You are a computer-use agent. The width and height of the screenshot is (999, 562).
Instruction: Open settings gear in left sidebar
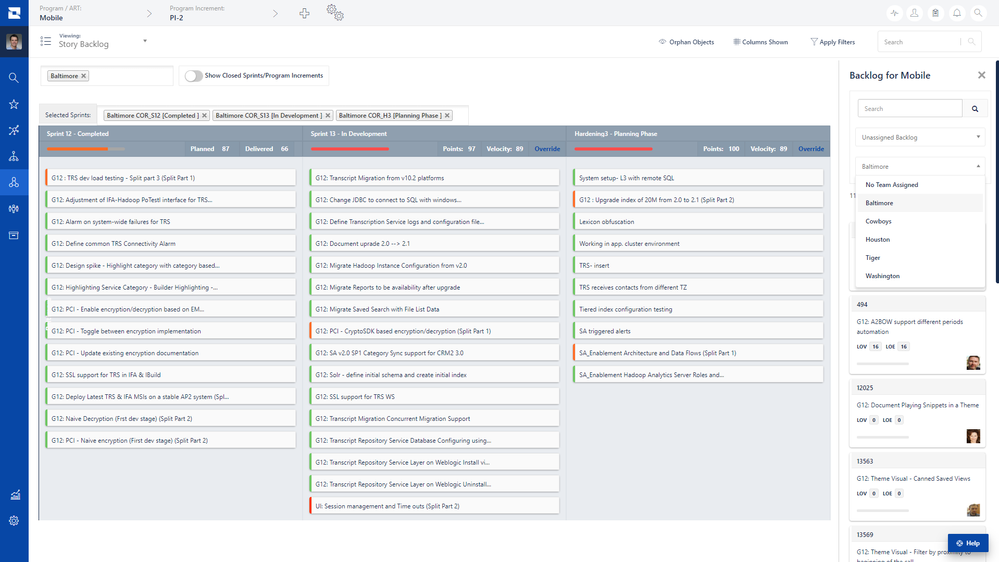pyautogui.click(x=14, y=521)
